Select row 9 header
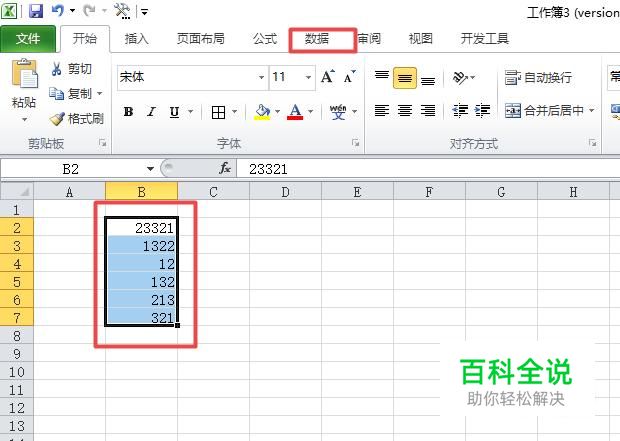 coord(17,354)
